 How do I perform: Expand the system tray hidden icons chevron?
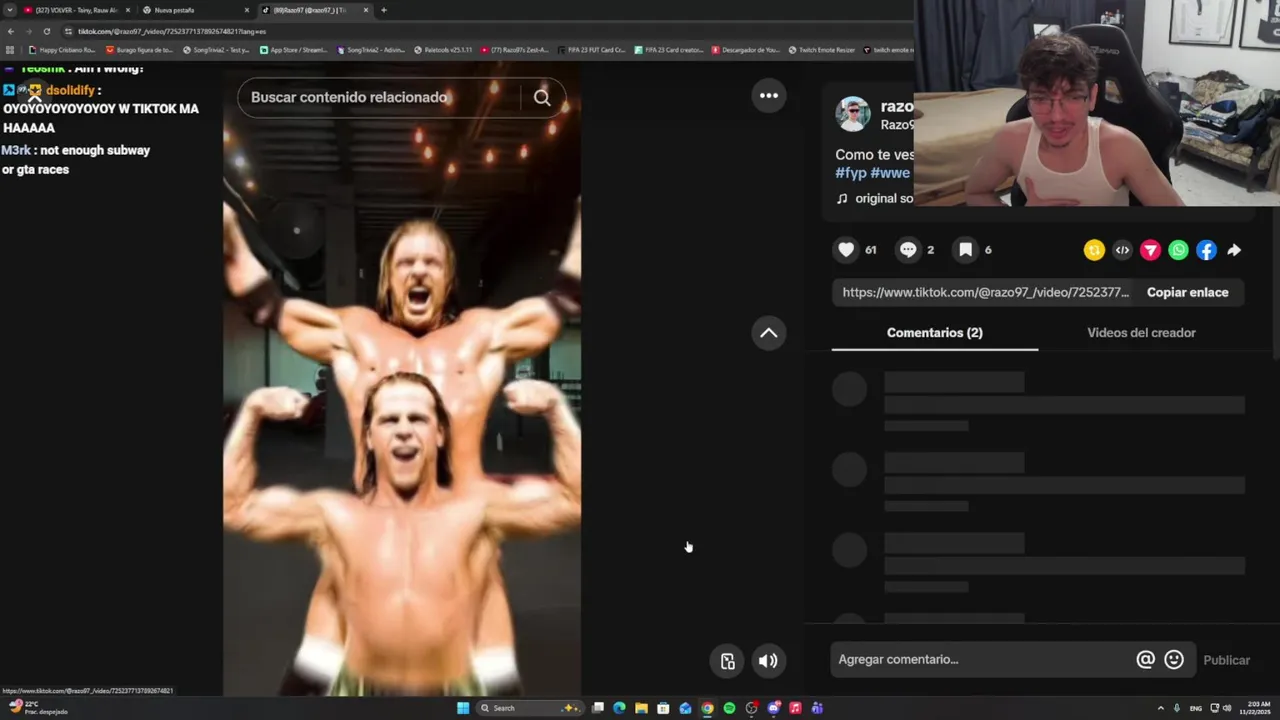click(x=1160, y=708)
